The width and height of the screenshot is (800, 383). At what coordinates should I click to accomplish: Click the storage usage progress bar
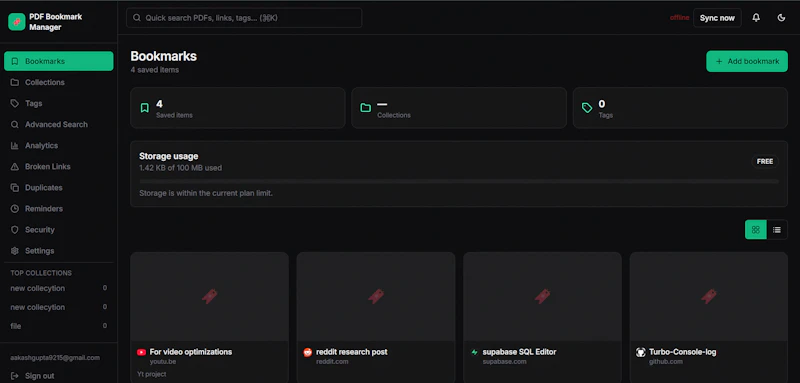(459, 181)
